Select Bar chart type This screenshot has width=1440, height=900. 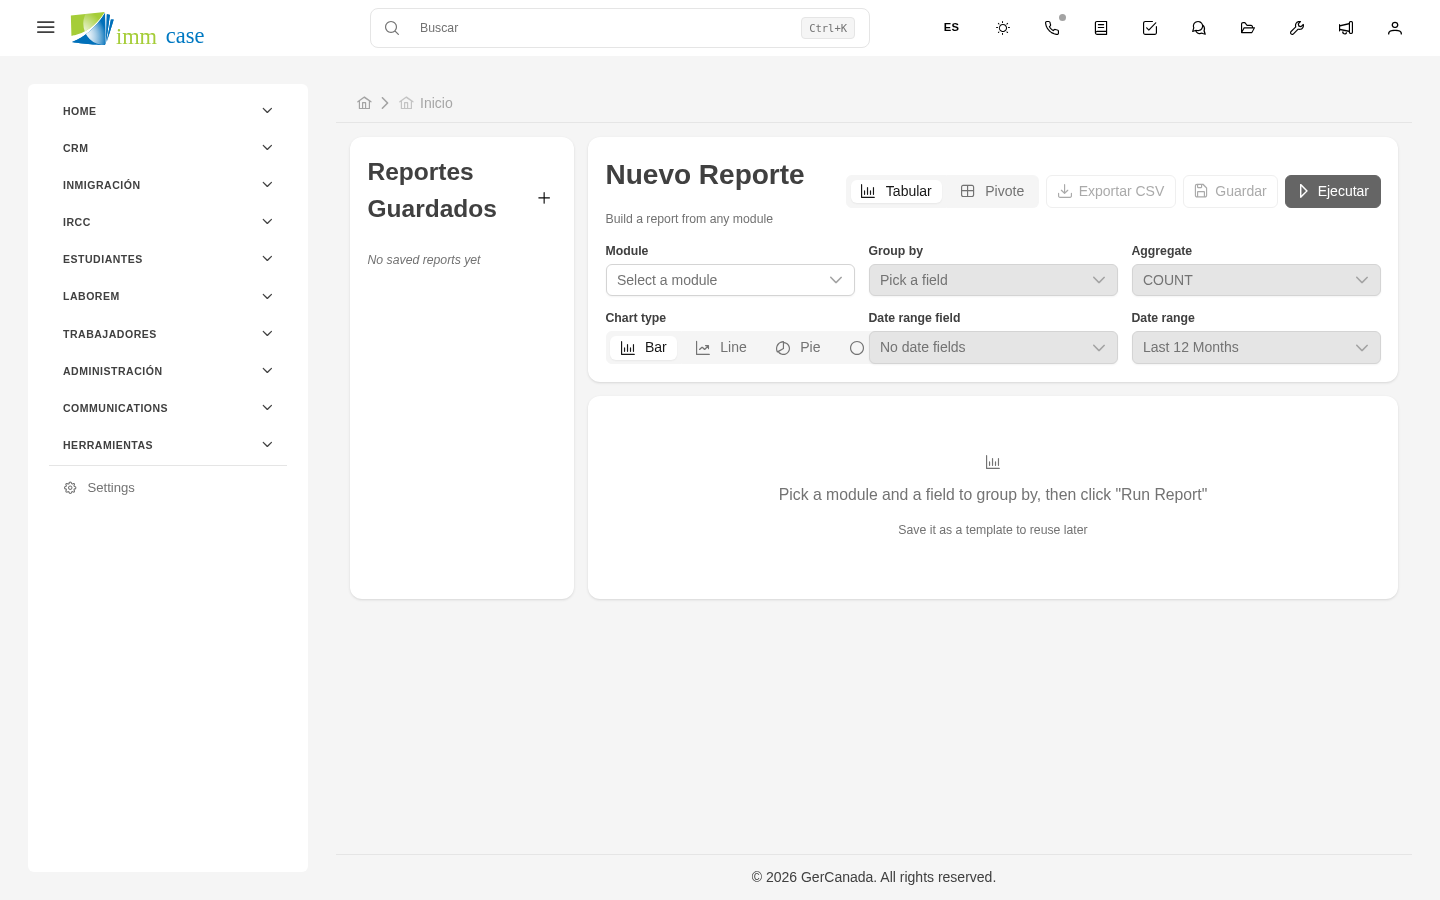[x=643, y=347]
